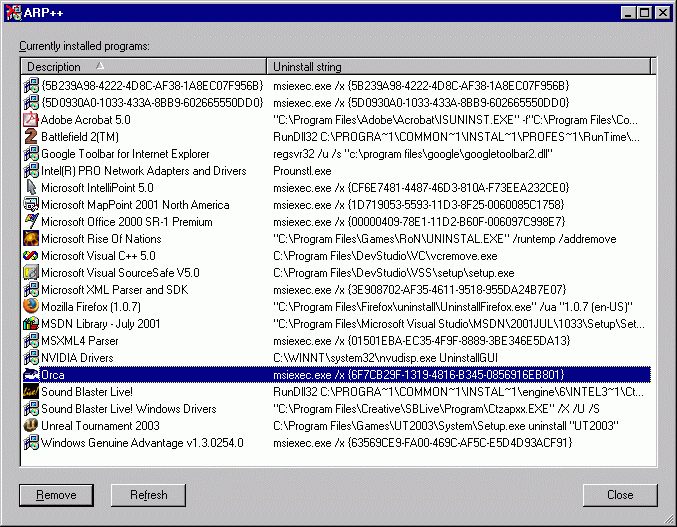This screenshot has height=527, width=677.
Task: Select the MSXML4 Parser name
Action: (x=79, y=341)
